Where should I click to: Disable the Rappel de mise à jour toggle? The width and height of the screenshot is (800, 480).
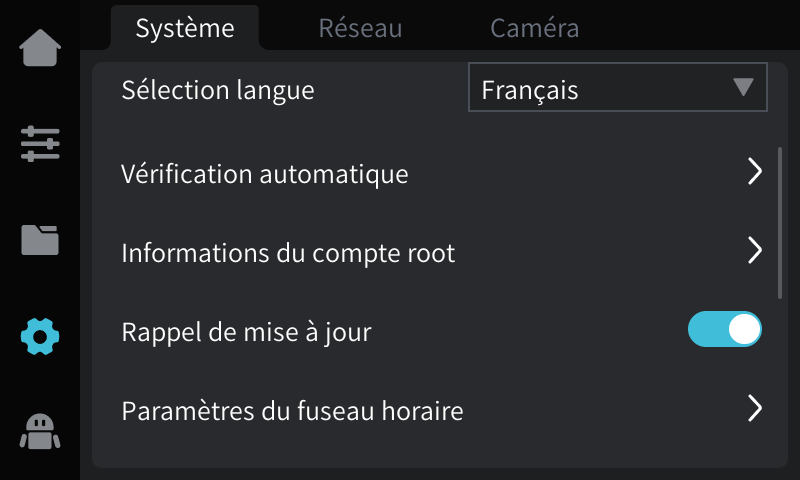(725, 330)
